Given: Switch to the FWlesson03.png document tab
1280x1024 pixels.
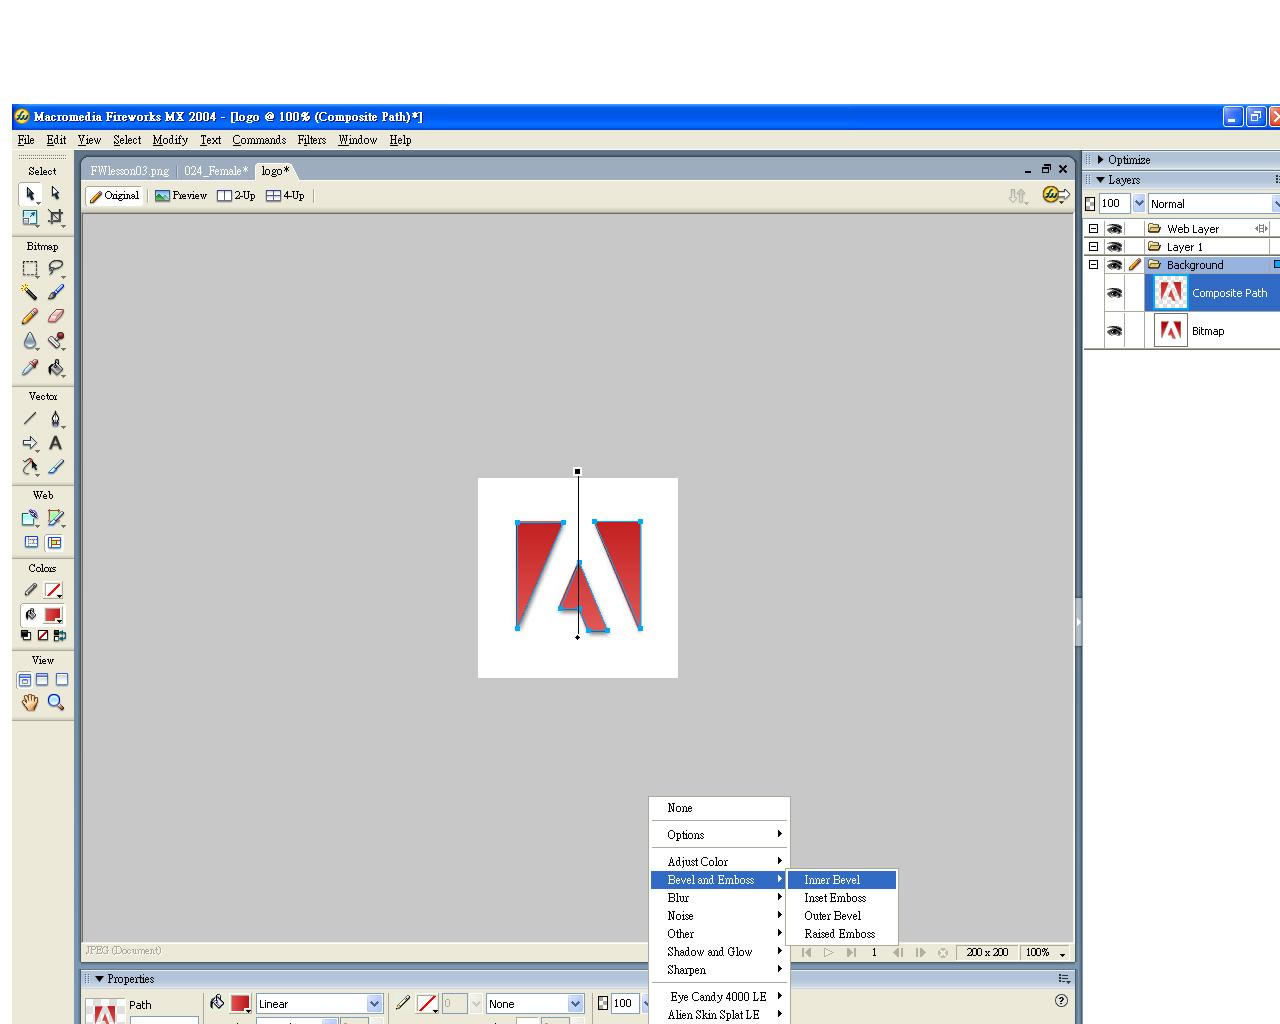Looking at the screenshot, I should pos(130,171).
